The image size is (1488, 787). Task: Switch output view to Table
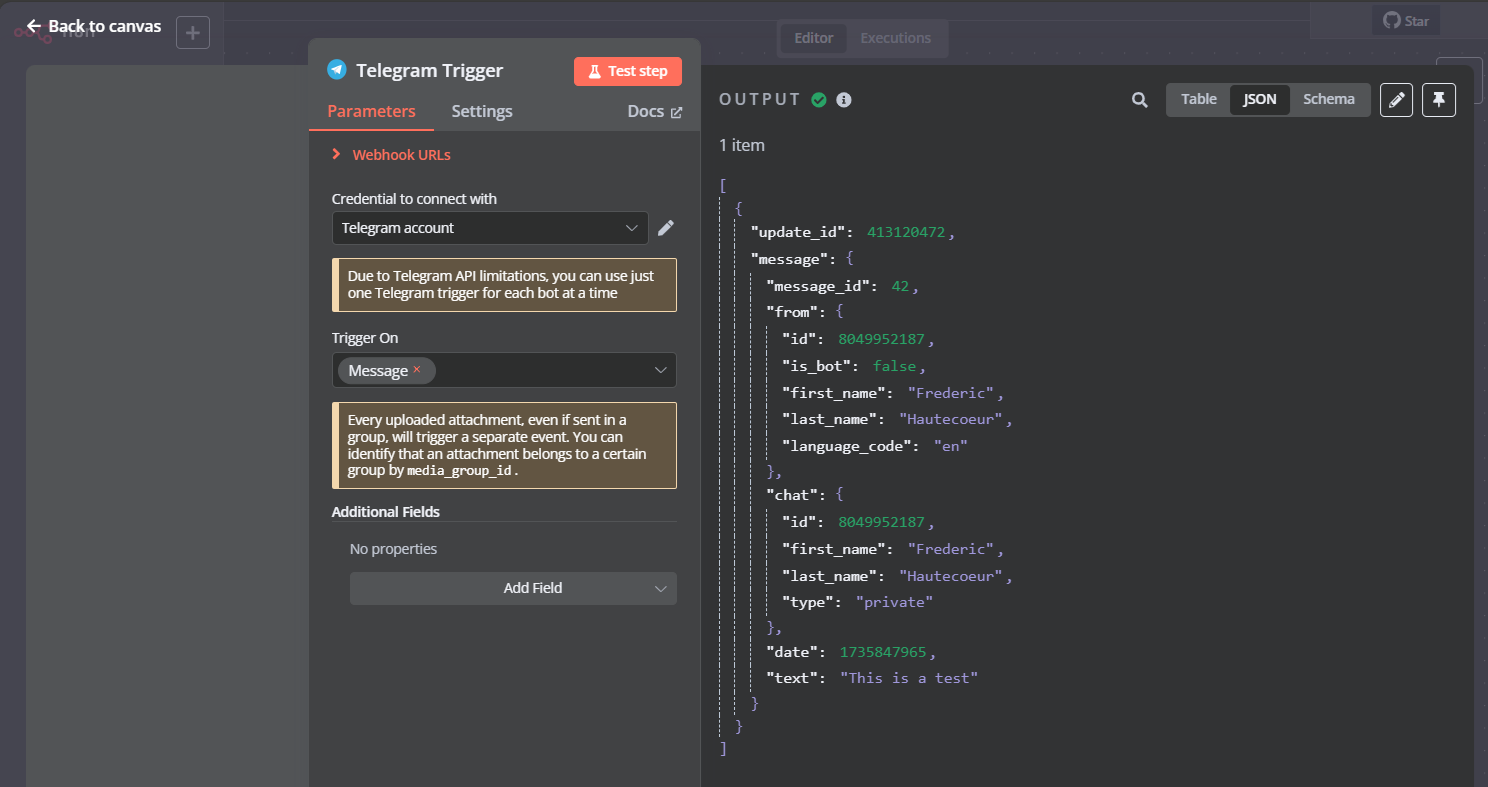[x=1199, y=99]
